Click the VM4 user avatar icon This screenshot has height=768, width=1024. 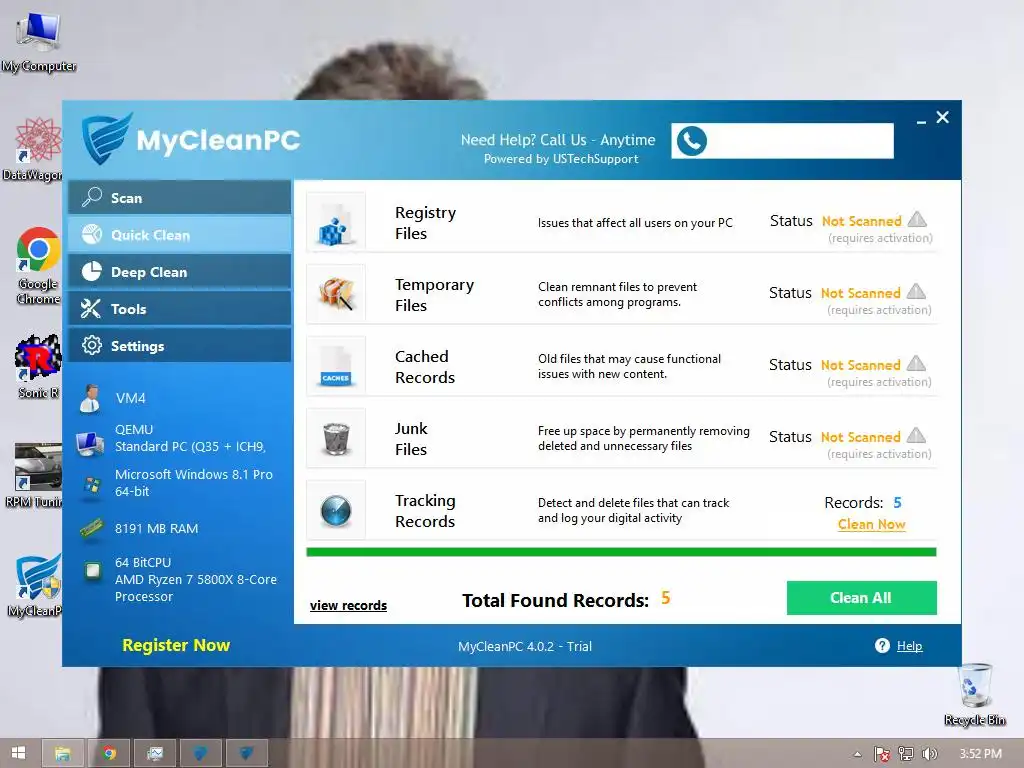tap(89, 398)
